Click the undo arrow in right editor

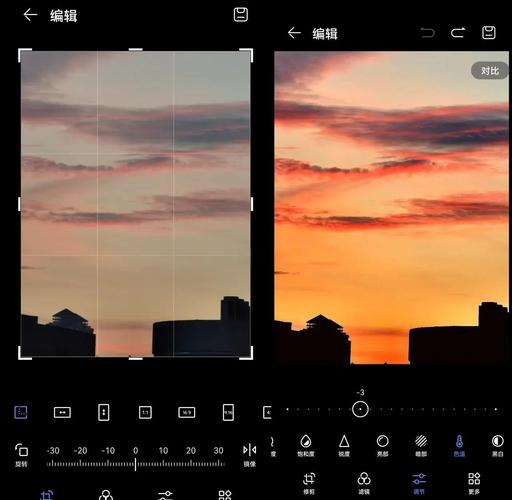coord(428,33)
